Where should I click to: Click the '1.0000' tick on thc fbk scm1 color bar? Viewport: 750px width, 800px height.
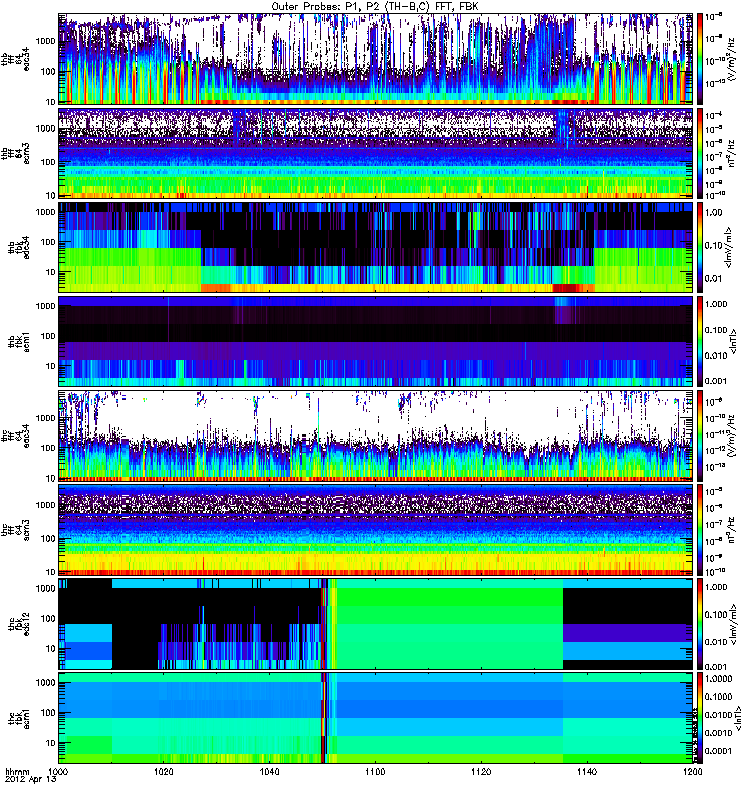pos(719,679)
